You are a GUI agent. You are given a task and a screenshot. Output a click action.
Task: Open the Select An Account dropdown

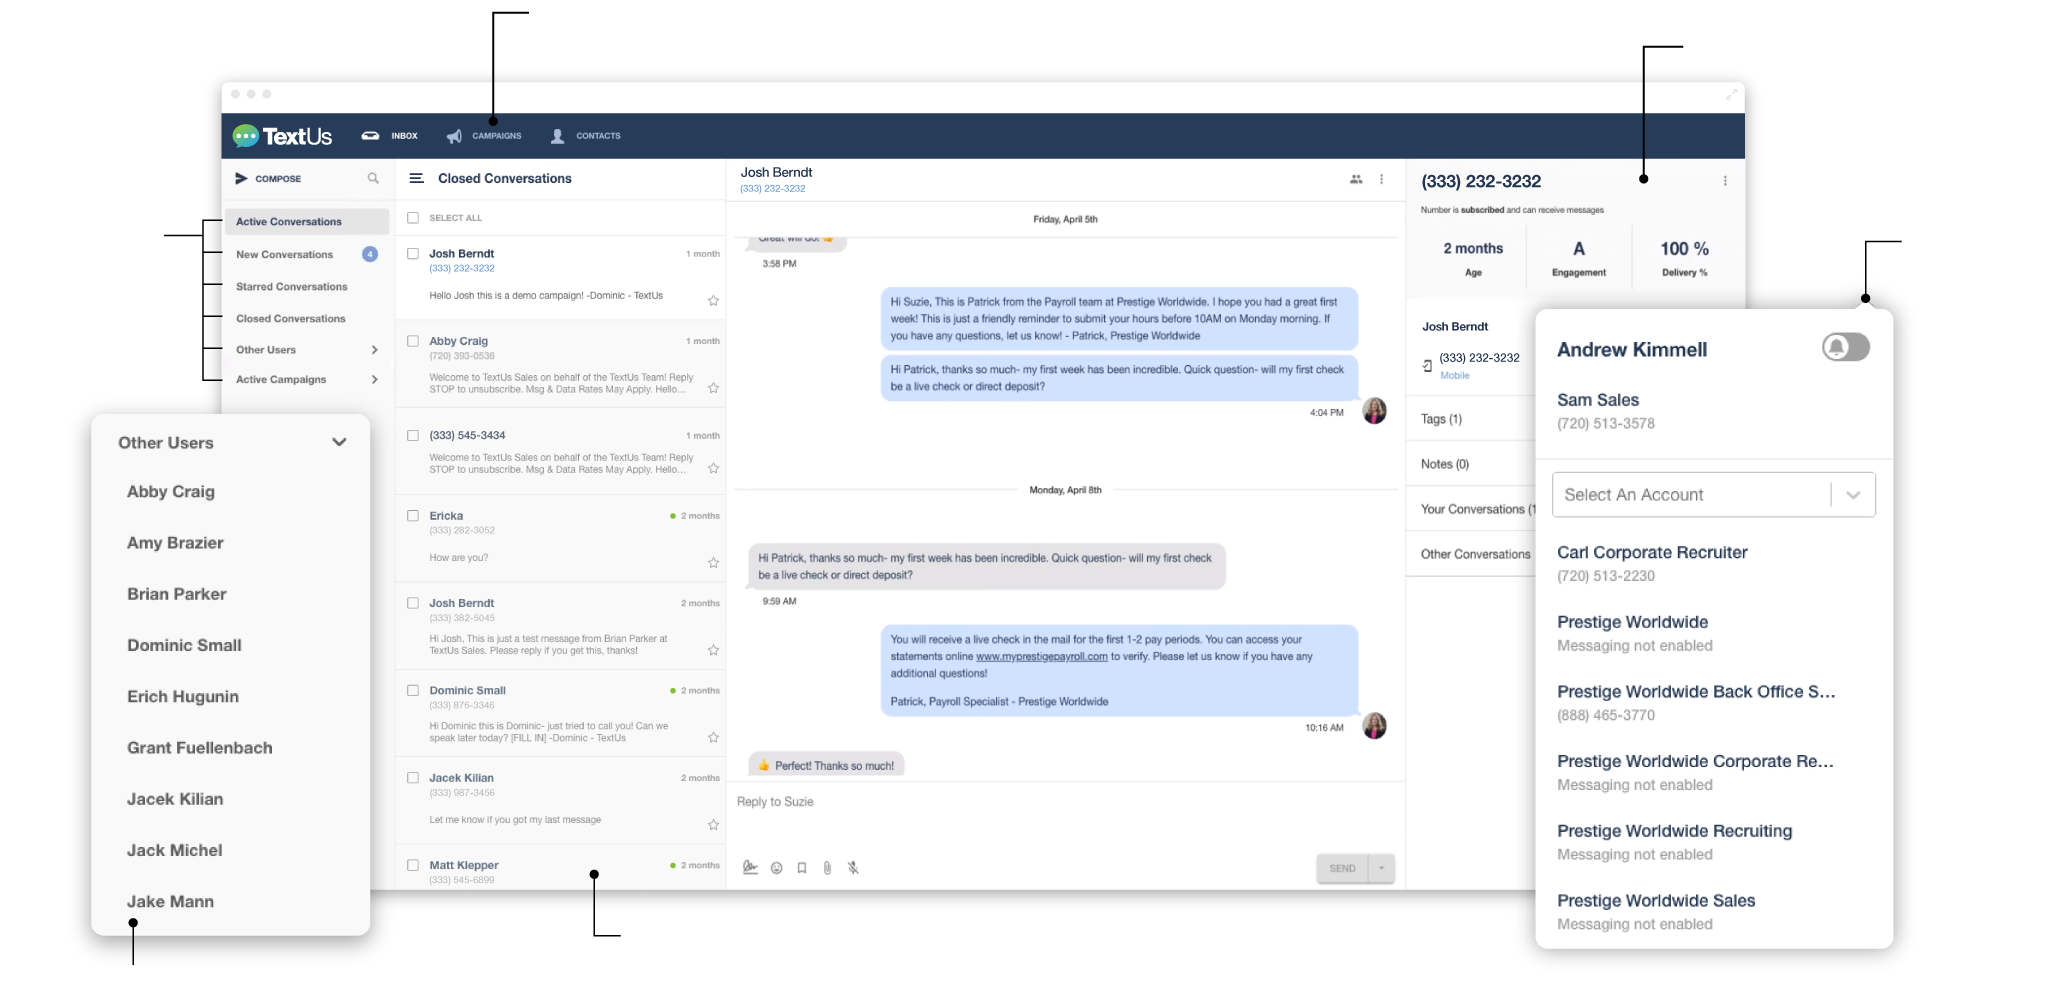1714,495
